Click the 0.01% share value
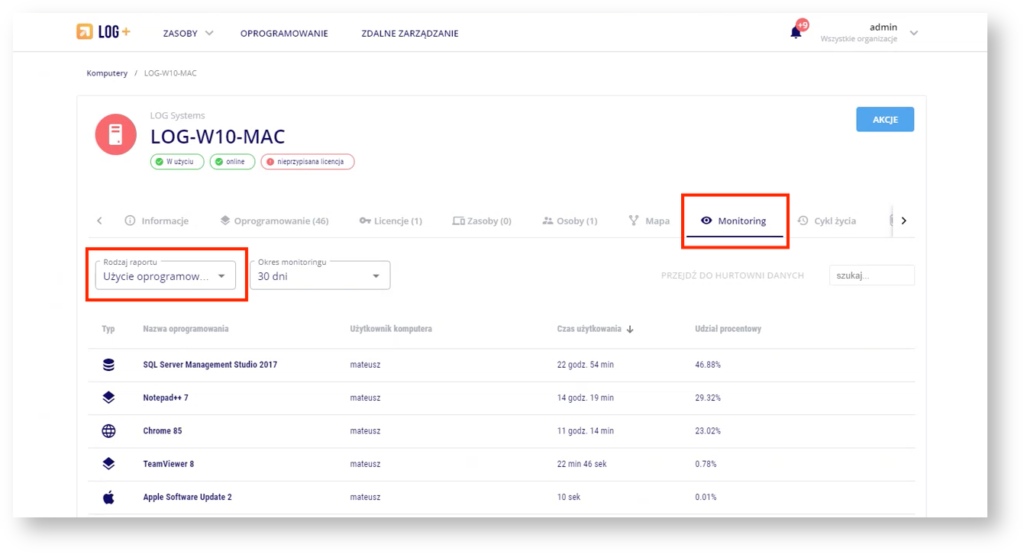The height and width of the screenshot is (554, 1024). [x=705, y=497]
